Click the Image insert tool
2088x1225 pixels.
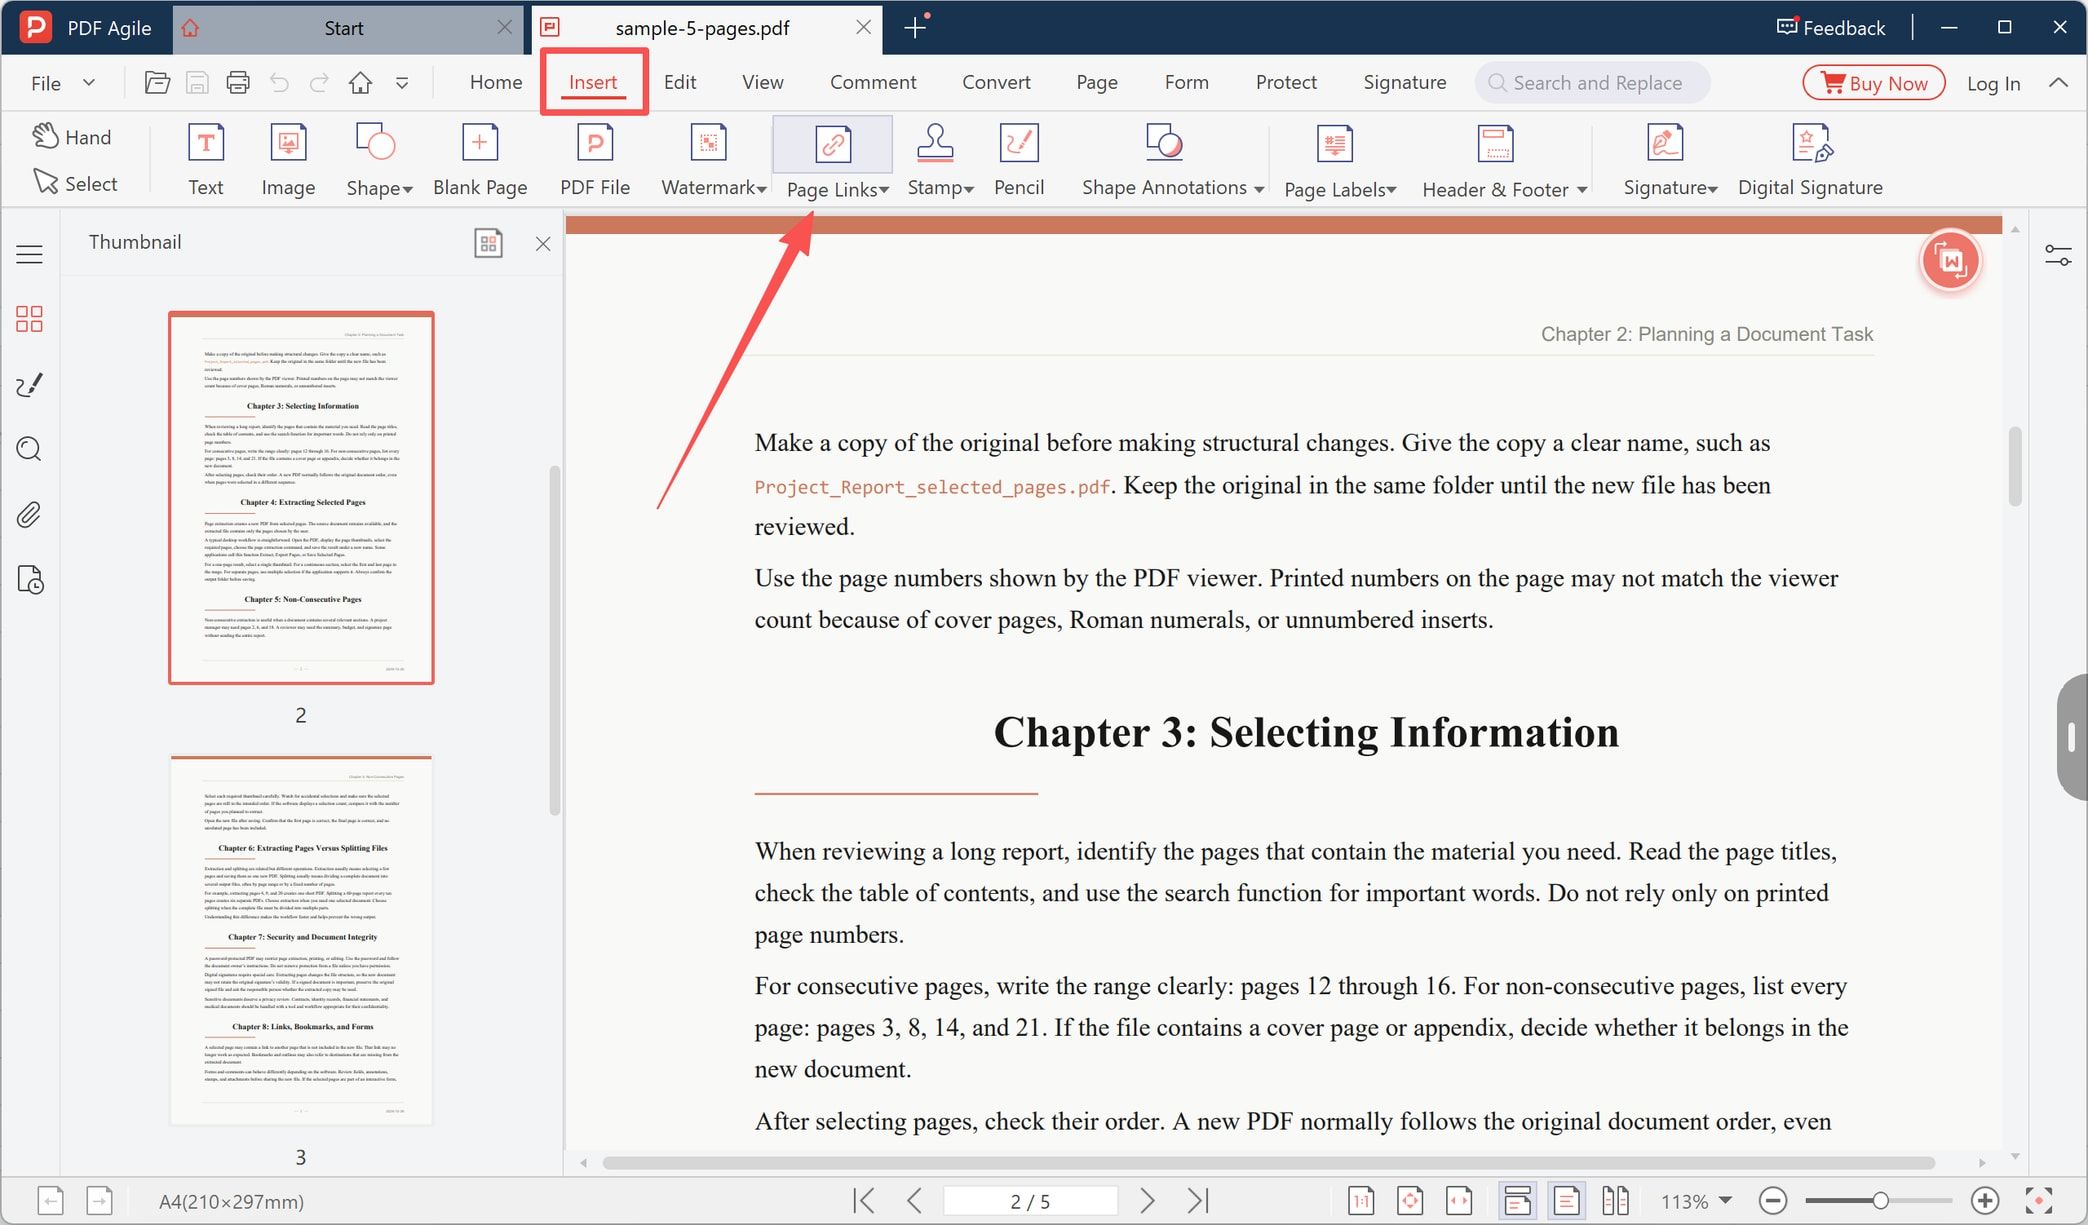(288, 160)
